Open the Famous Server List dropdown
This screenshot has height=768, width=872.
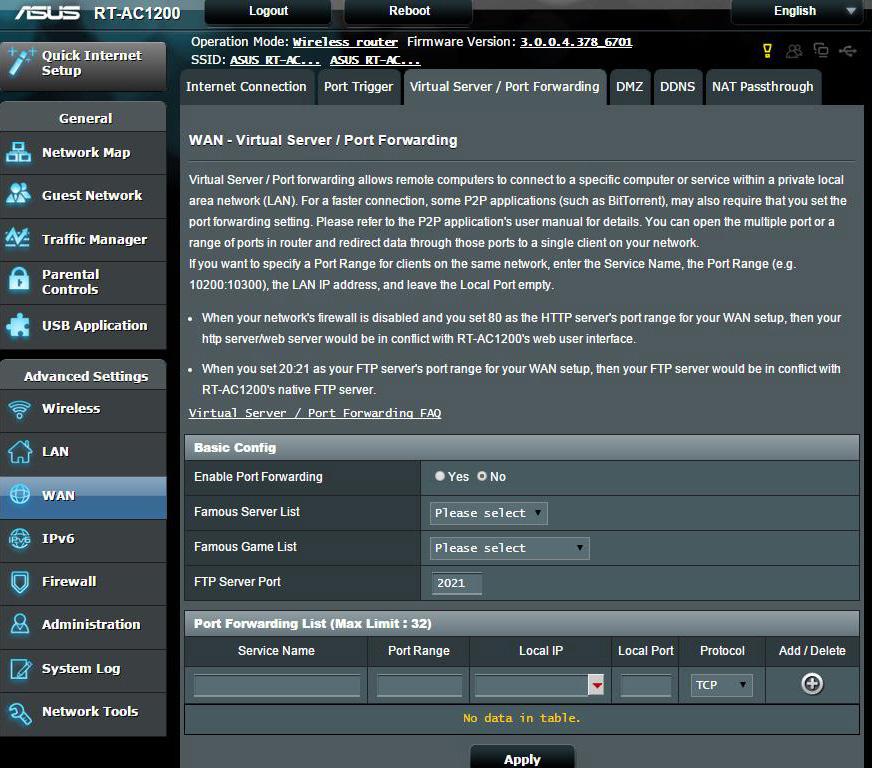(488, 513)
